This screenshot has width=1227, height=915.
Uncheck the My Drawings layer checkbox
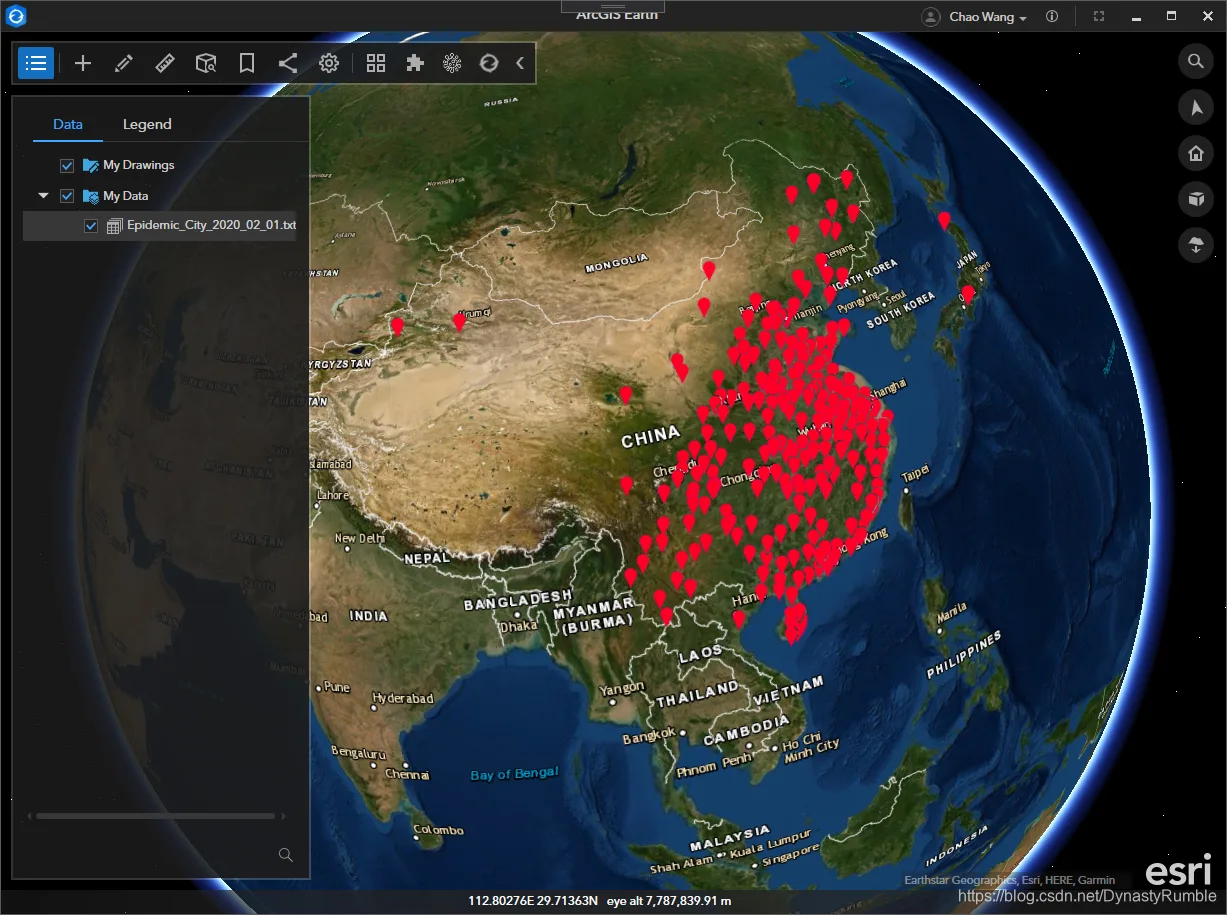[x=67, y=165]
